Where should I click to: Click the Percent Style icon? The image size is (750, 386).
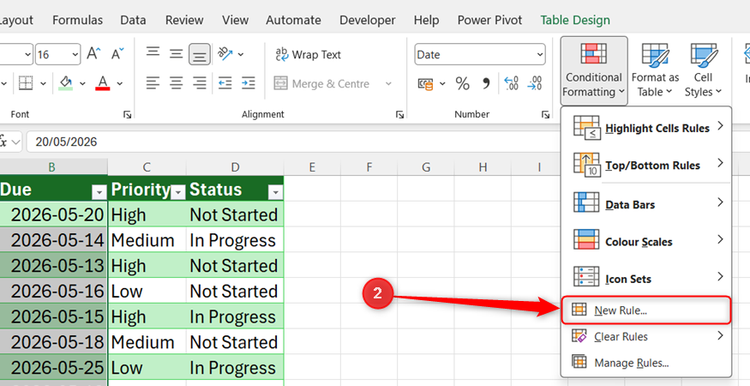tap(462, 84)
